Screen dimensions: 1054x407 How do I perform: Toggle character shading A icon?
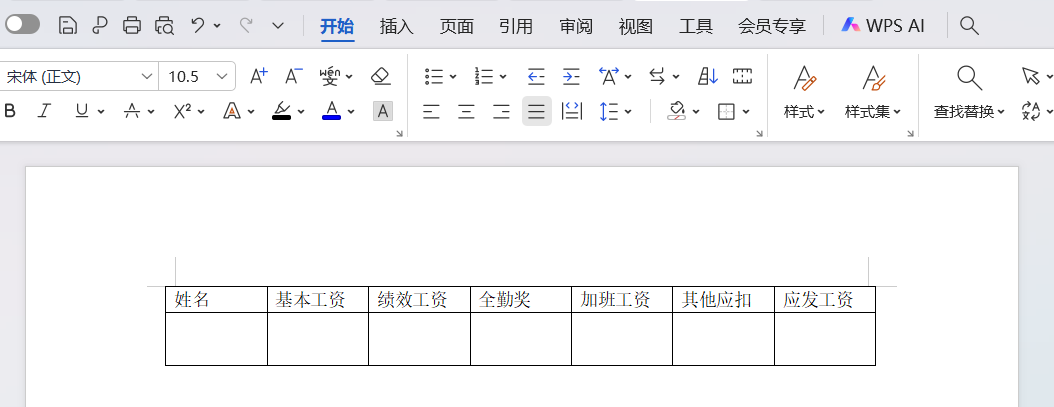tap(383, 111)
